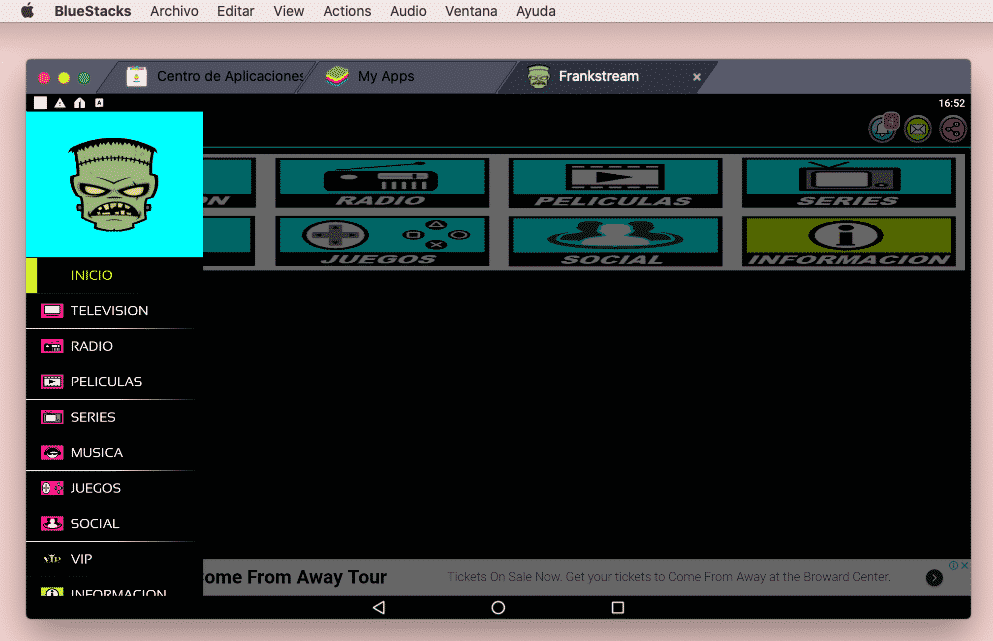Open the Editar menu

(236, 11)
